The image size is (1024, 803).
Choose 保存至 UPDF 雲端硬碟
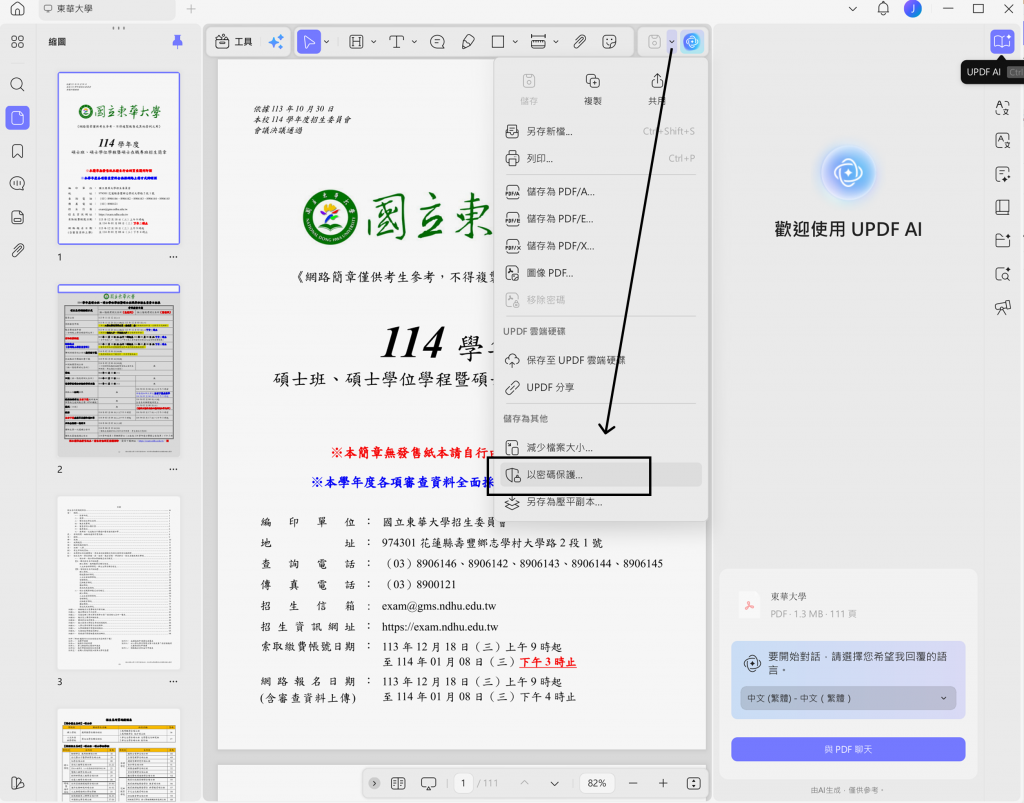(600, 360)
